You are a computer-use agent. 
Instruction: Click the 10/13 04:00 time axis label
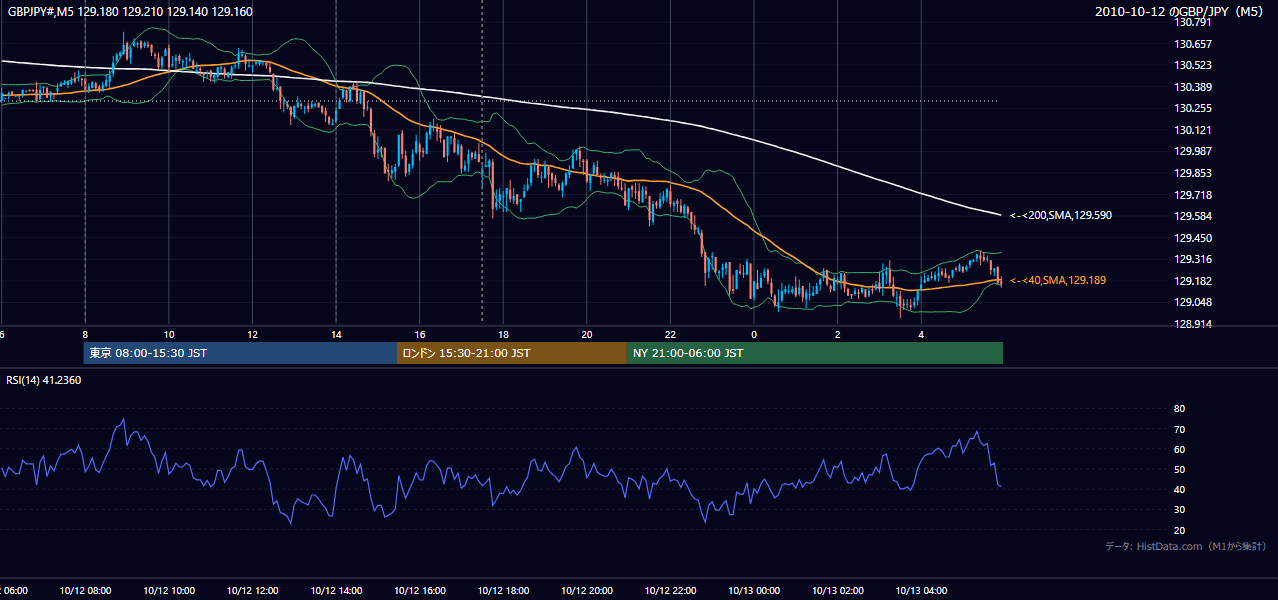click(x=921, y=590)
